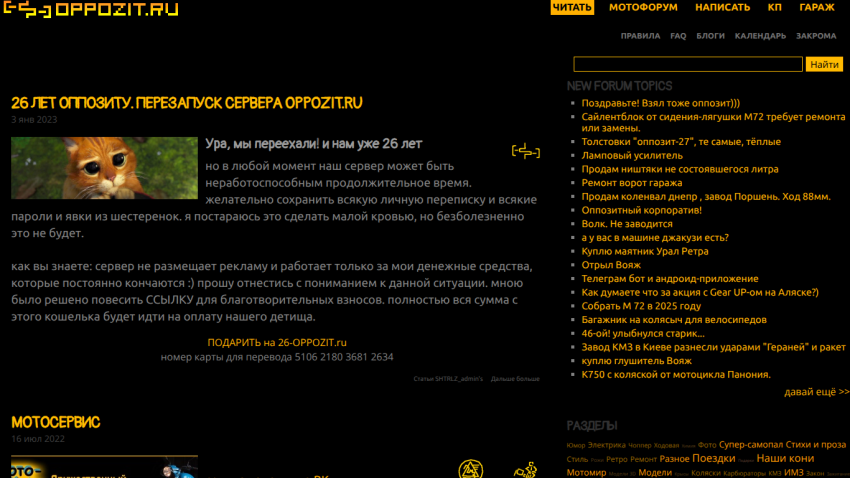Screen dimensions: 850x478
Task: Select the Поездки section tag
Action: tap(713, 458)
